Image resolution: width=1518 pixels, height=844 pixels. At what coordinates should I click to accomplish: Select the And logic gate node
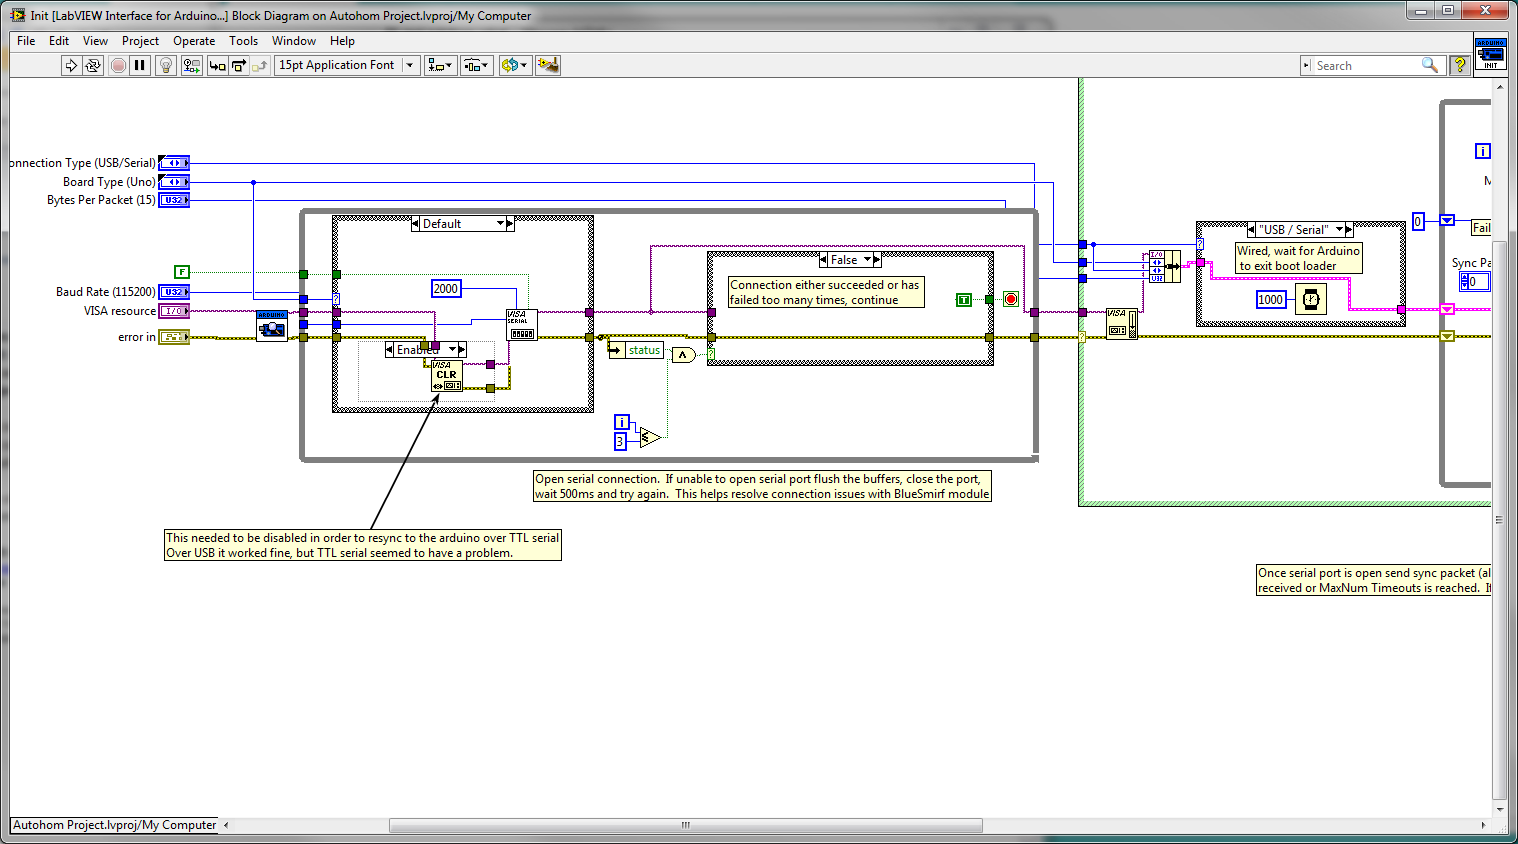684,355
